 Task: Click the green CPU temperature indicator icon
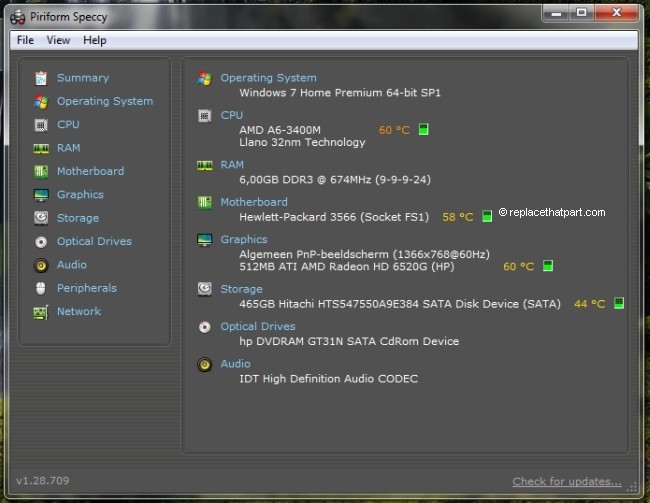[423, 129]
